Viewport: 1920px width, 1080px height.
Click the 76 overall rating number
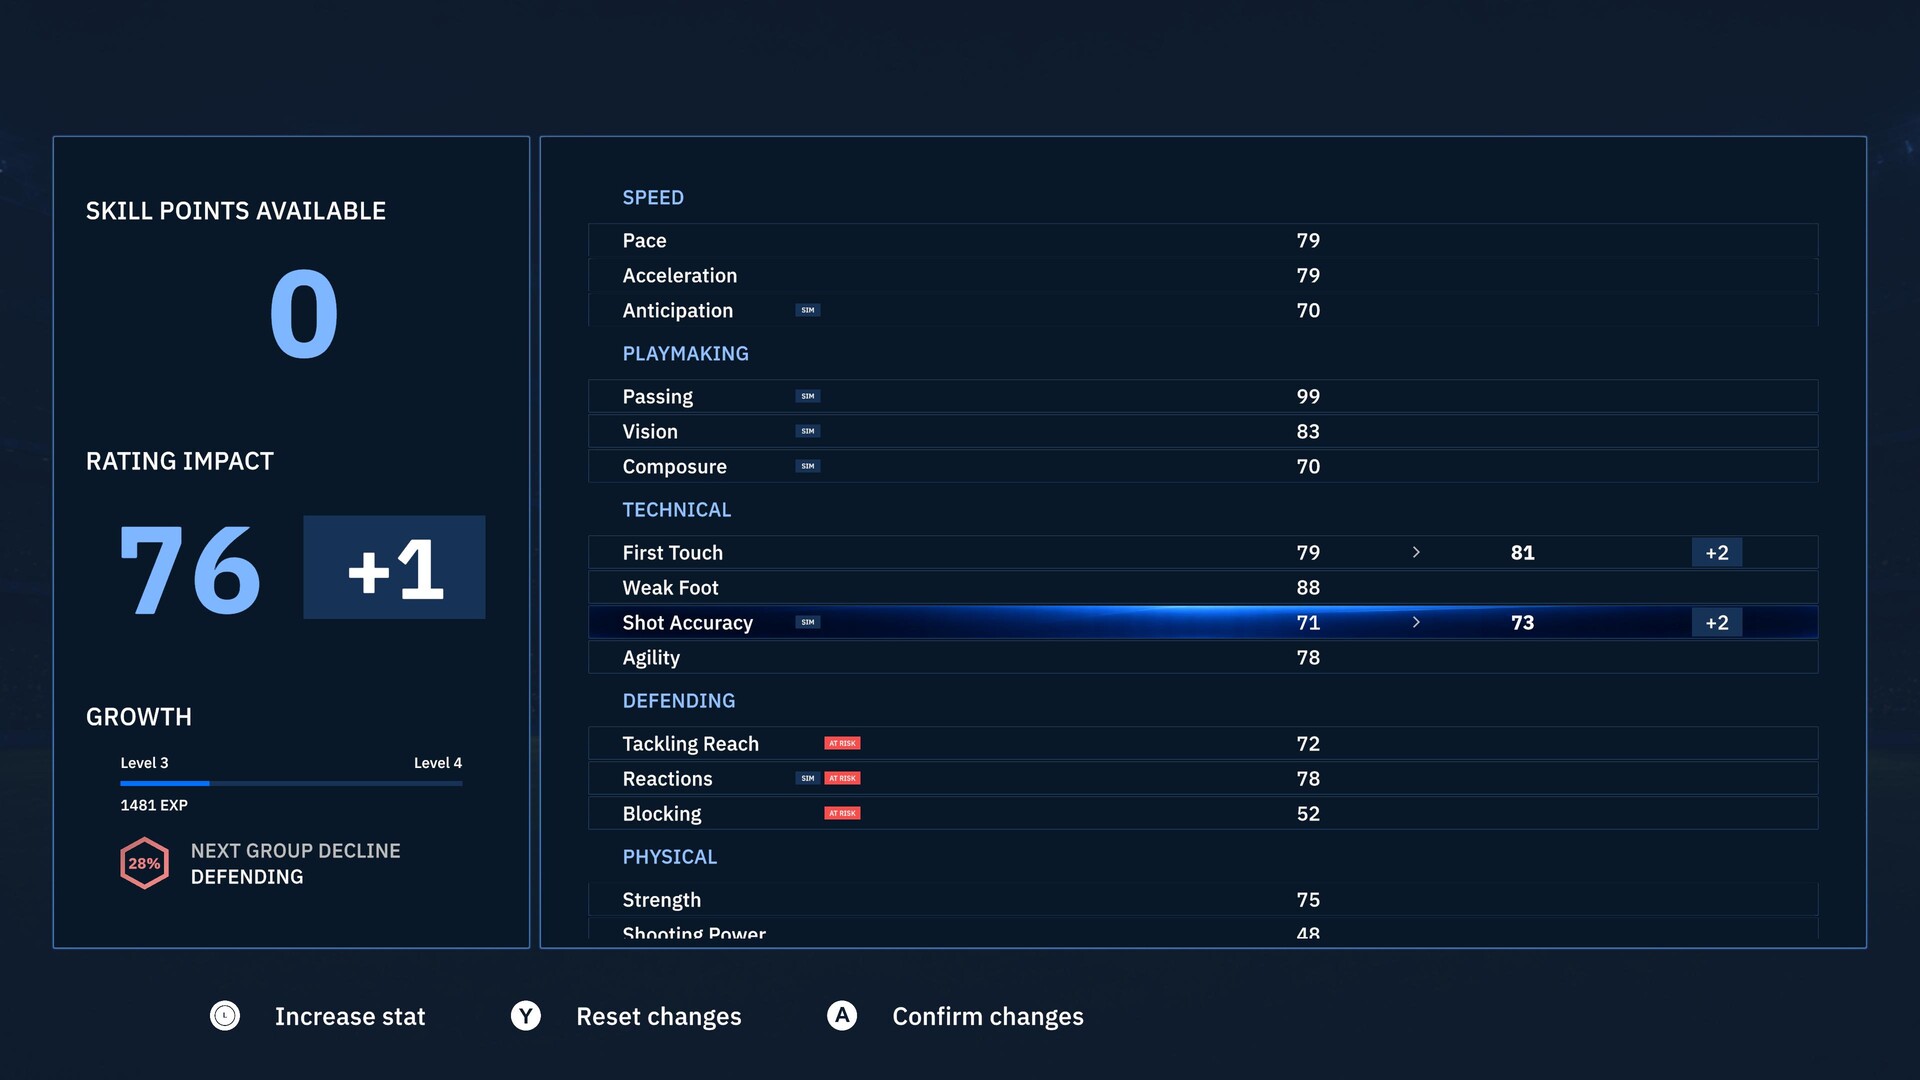pyautogui.click(x=190, y=570)
